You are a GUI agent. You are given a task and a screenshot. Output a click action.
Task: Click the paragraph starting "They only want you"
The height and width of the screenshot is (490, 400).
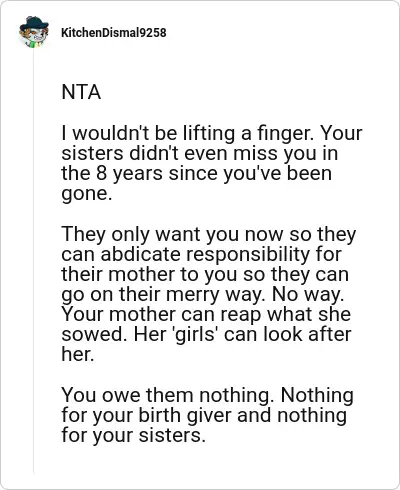(209, 294)
